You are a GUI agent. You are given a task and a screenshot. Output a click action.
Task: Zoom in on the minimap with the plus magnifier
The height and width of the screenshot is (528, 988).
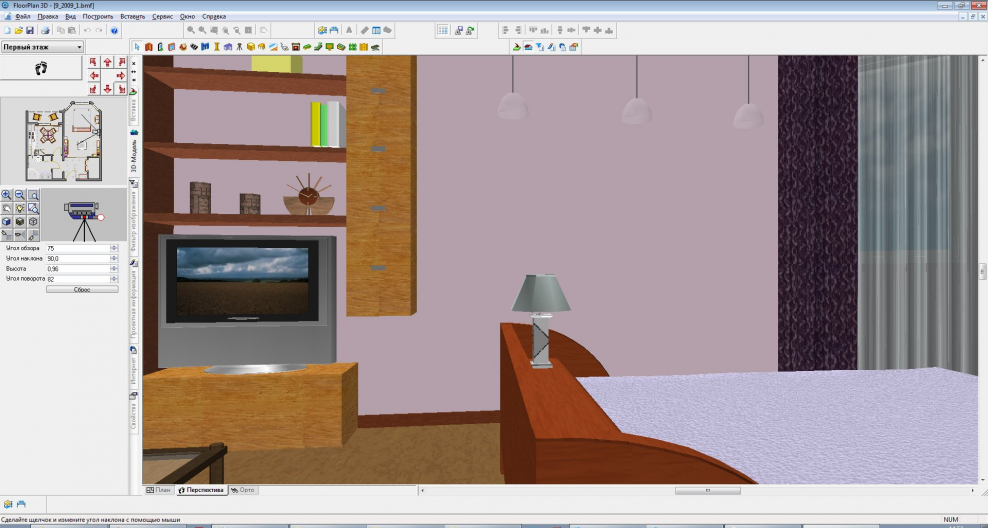[x=6, y=195]
